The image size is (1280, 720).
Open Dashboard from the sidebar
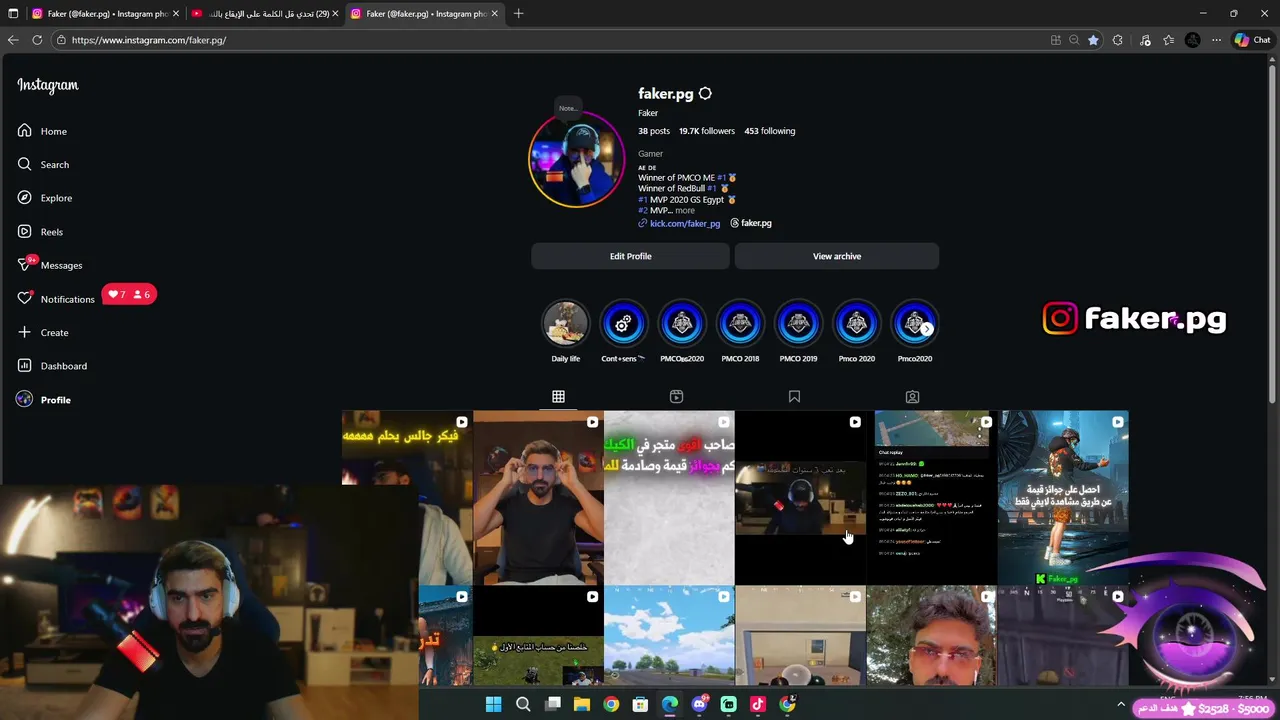point(52,366)
